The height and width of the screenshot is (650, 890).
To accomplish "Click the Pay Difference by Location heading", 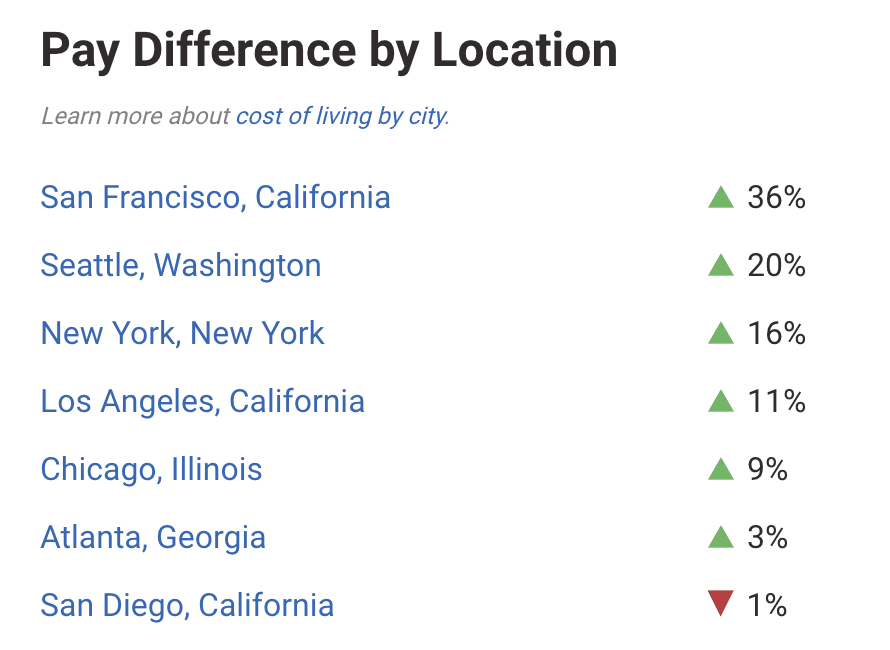I will click(x=329, y=50).
